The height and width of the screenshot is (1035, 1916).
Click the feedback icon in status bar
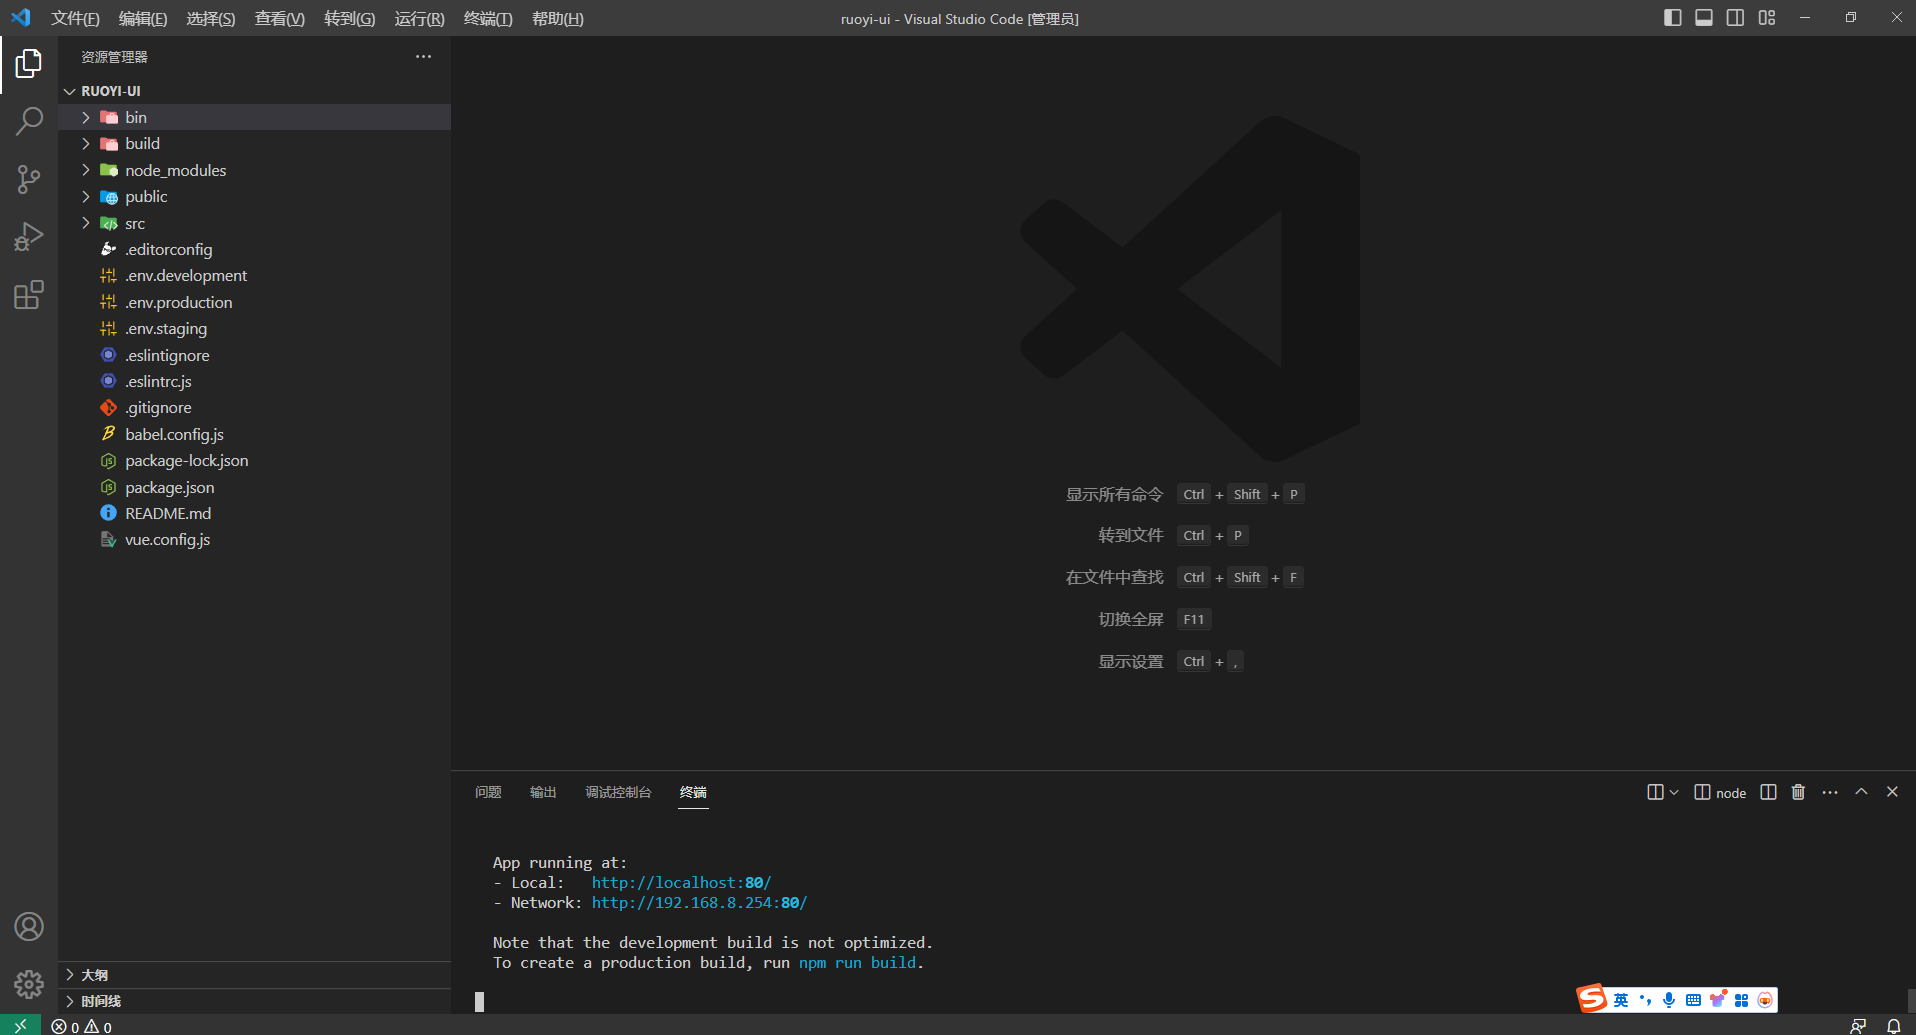click(x=1858, y=1027)
